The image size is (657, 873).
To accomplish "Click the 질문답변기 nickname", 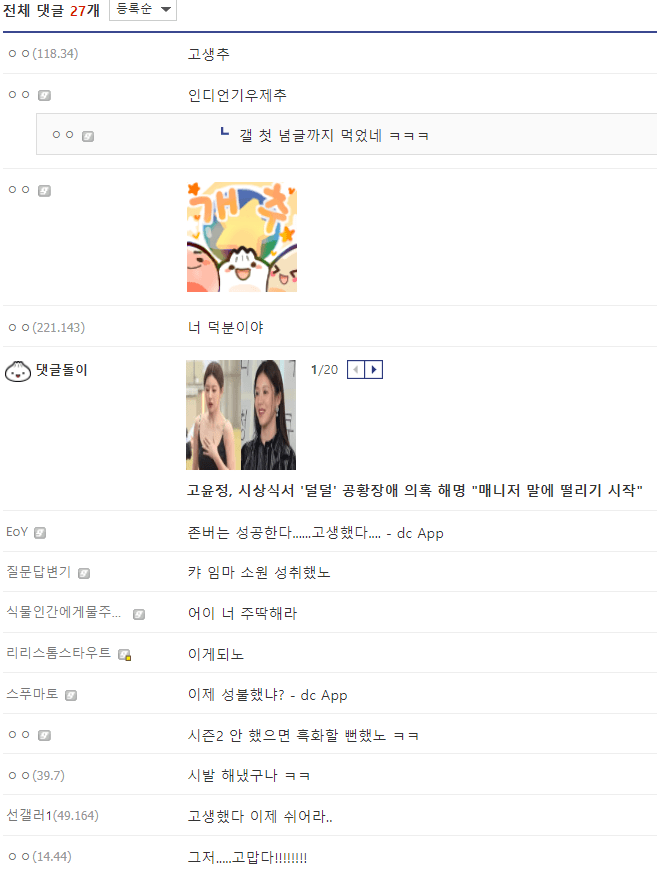I will [38, 572].
